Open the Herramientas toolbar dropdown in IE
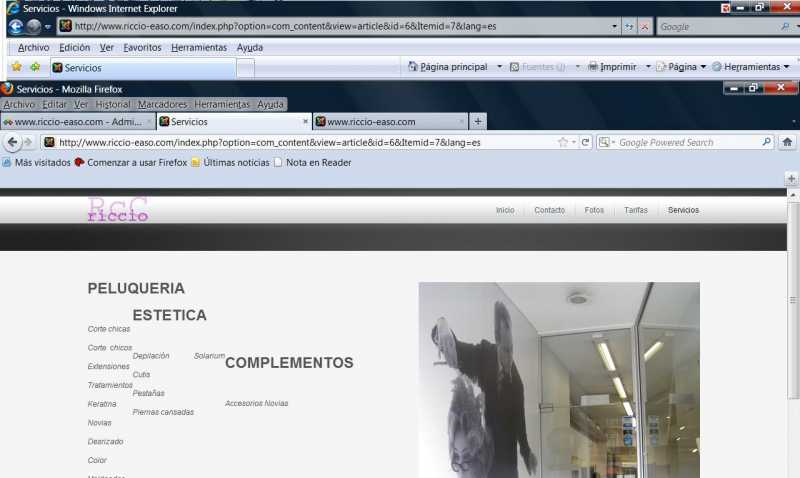The image size is (800, 478). click(x=751, y=67)
